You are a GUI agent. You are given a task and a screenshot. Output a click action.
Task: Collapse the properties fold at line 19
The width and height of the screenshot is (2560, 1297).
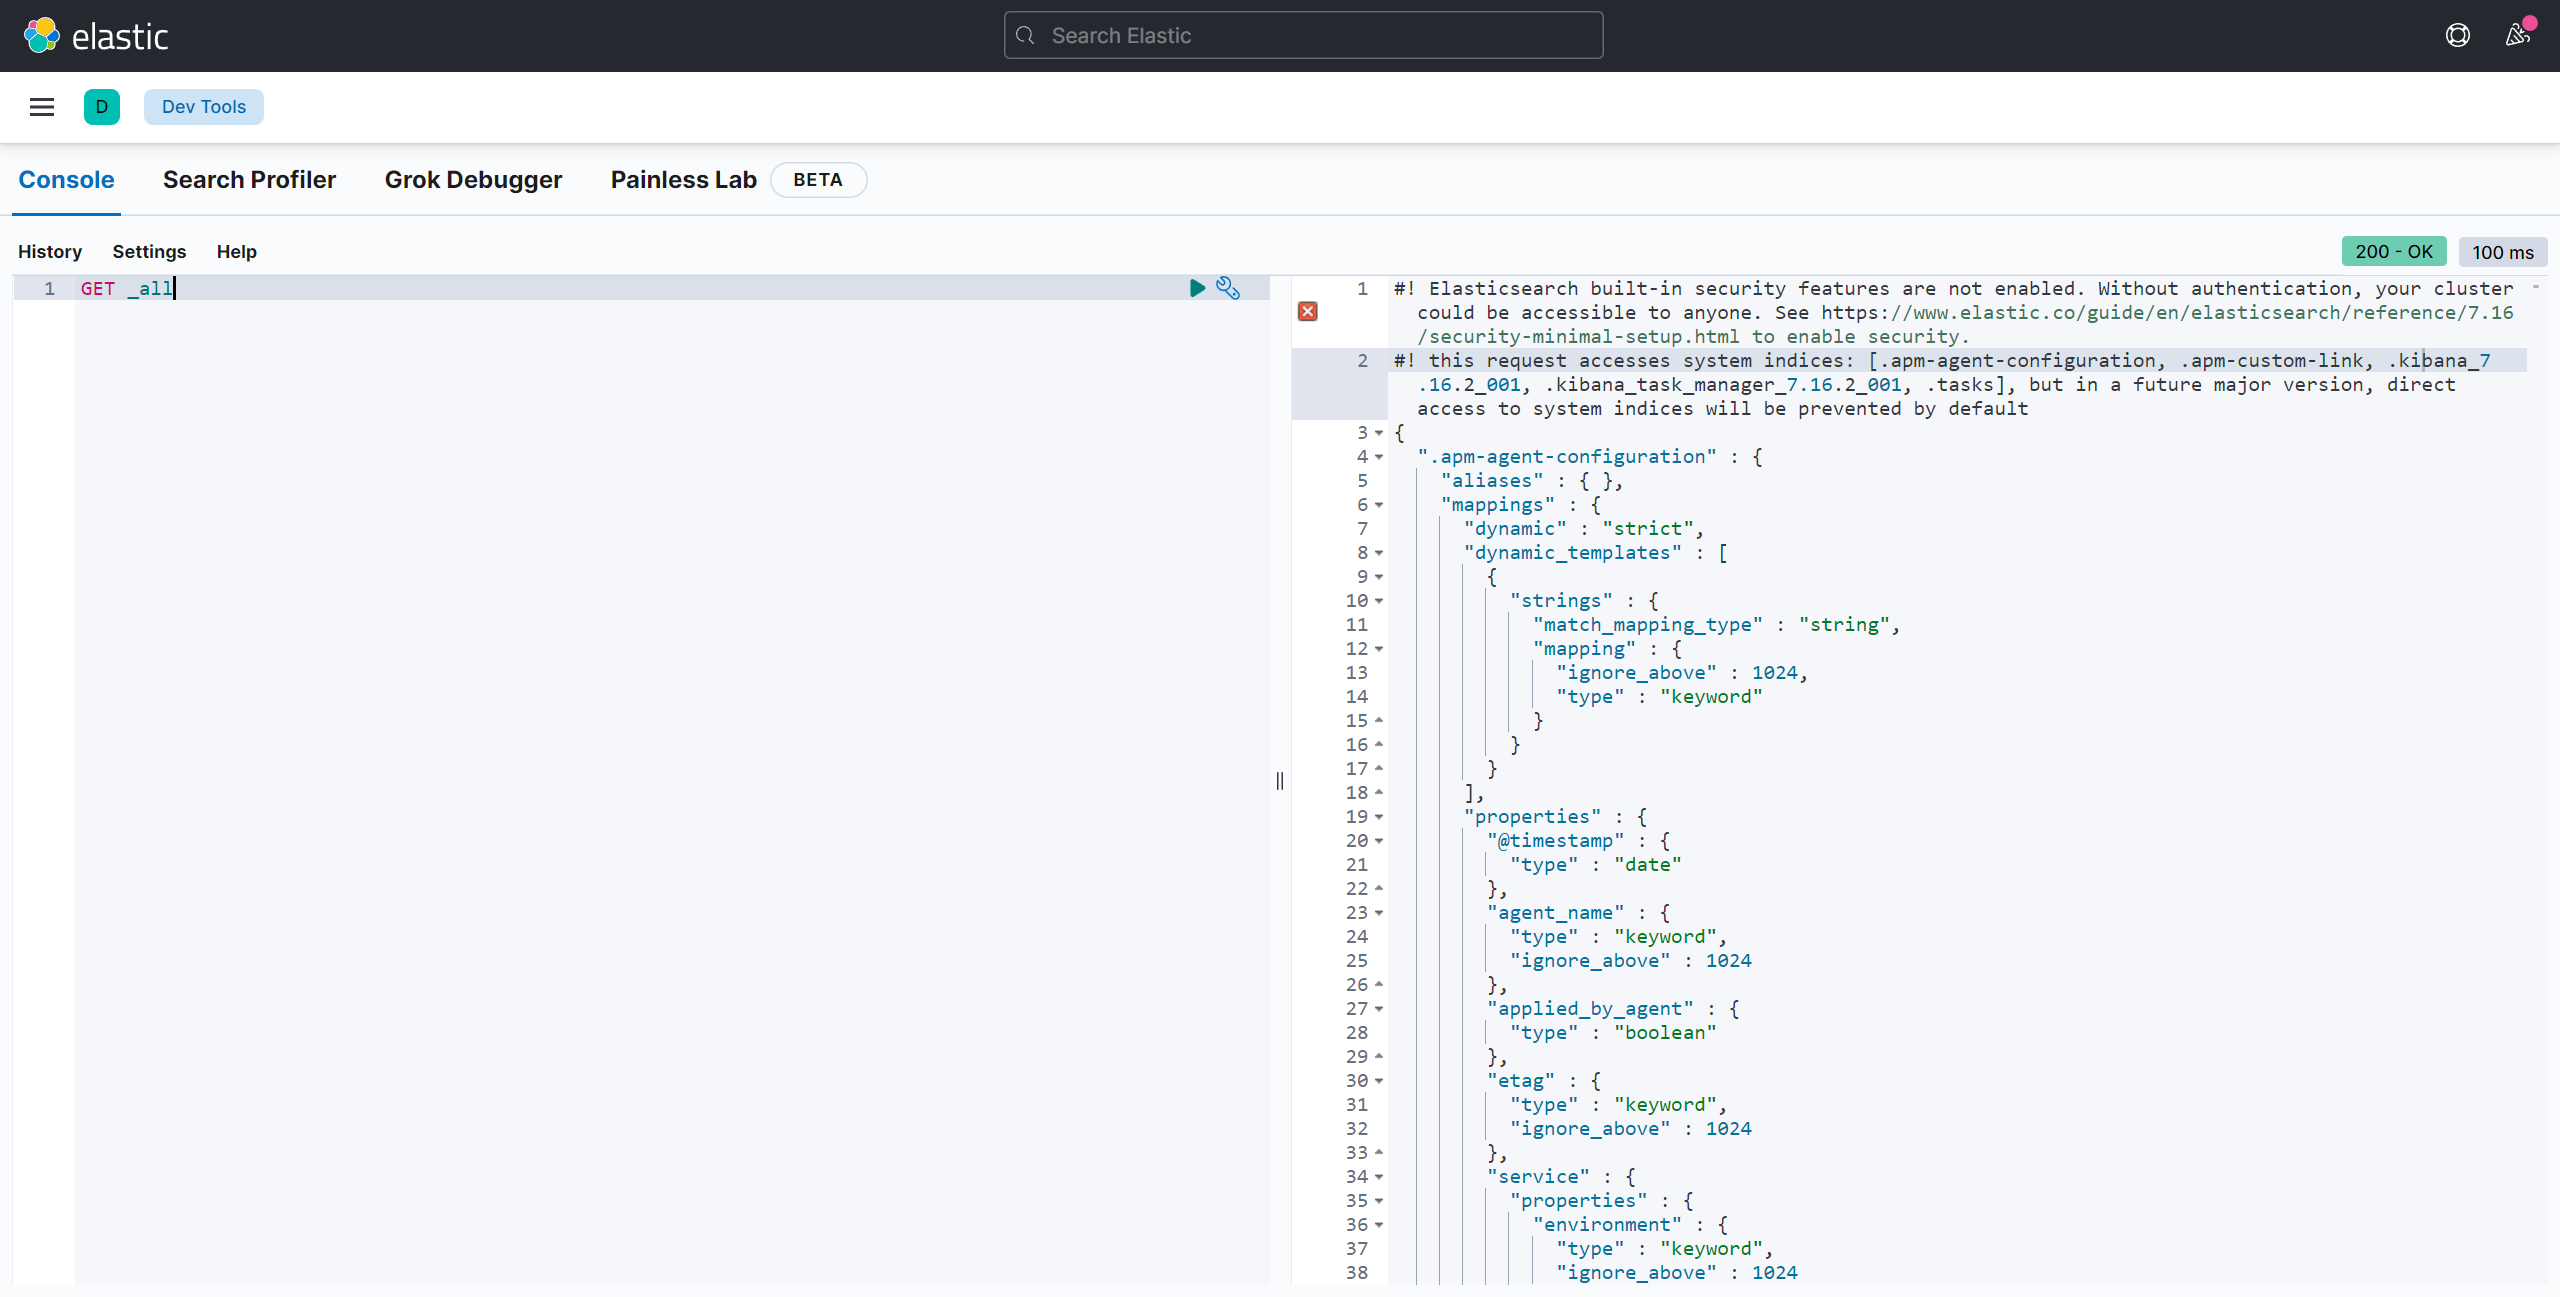(1379, 817)
